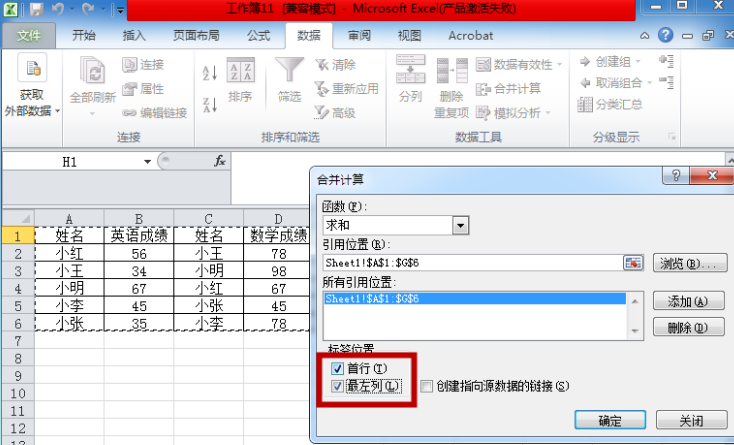Click the Excel Help question icon

[x=665, y=35]
